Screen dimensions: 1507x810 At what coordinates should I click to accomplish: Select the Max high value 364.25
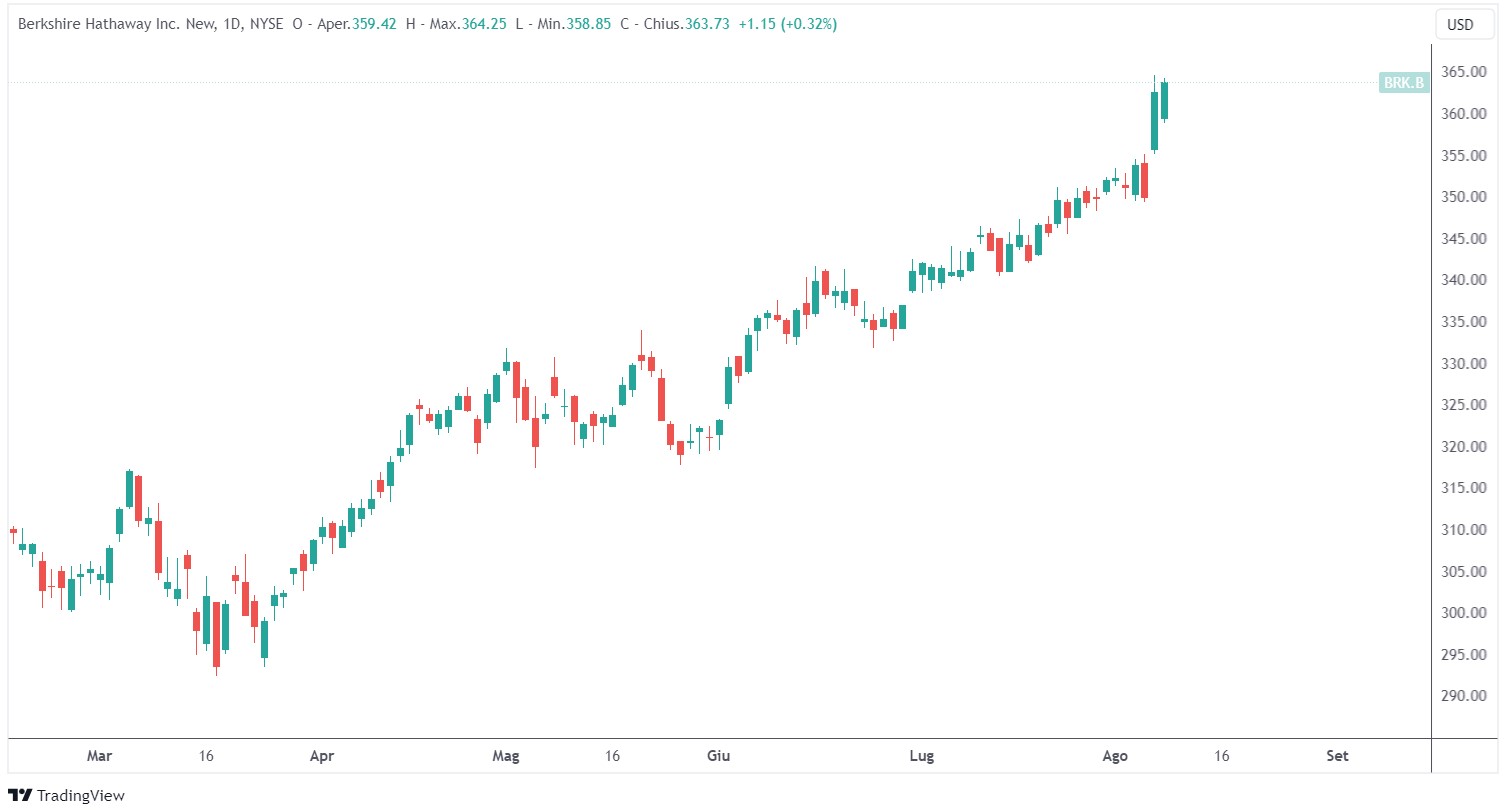482,24
